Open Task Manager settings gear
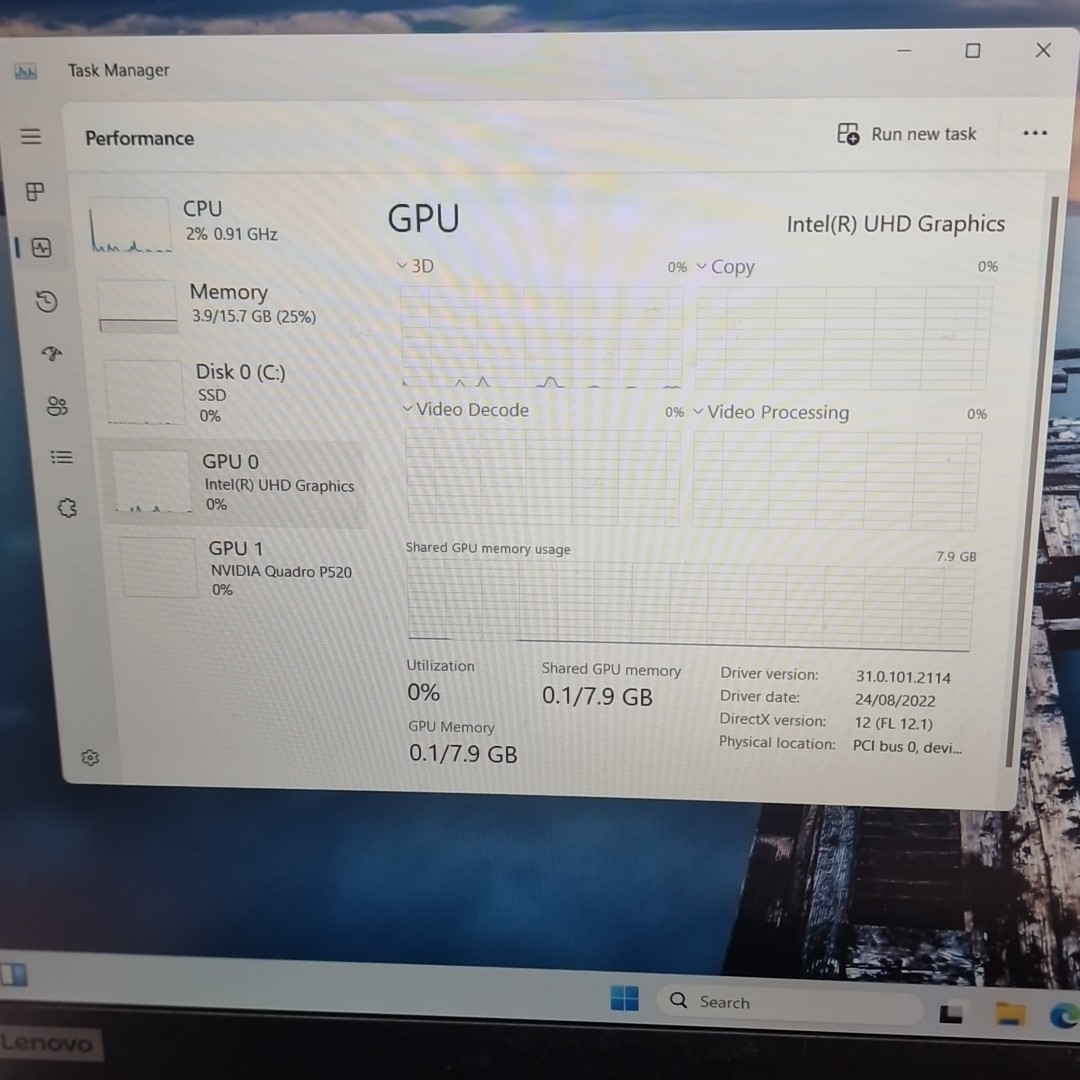The height and width of the screenshot is (1080, 1080). (90, 758)
